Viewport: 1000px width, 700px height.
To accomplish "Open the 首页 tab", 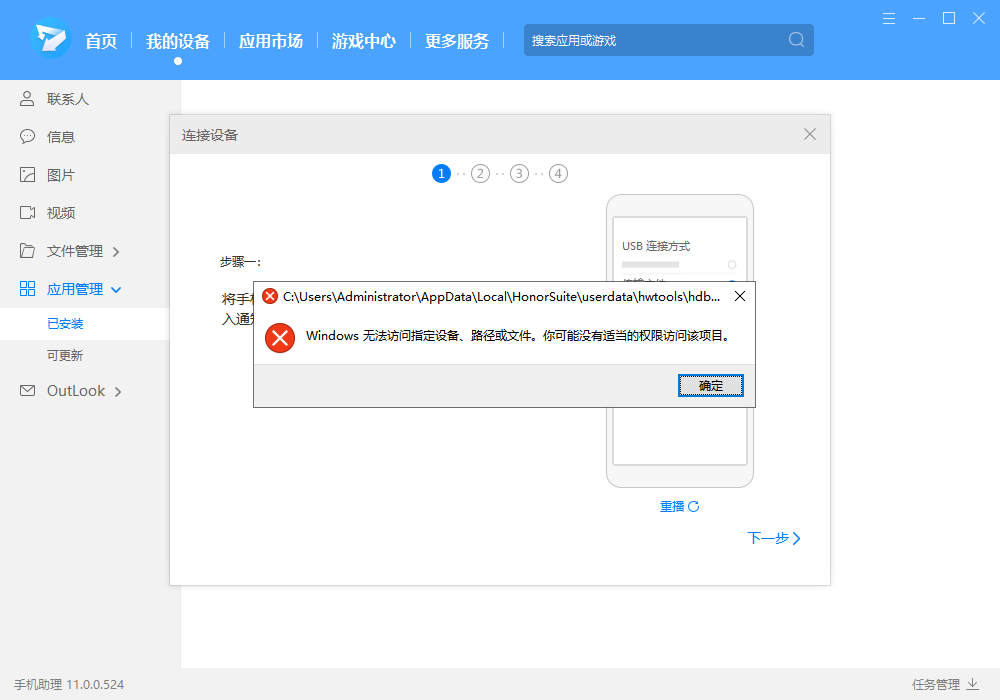I will (x=101, y=41).
